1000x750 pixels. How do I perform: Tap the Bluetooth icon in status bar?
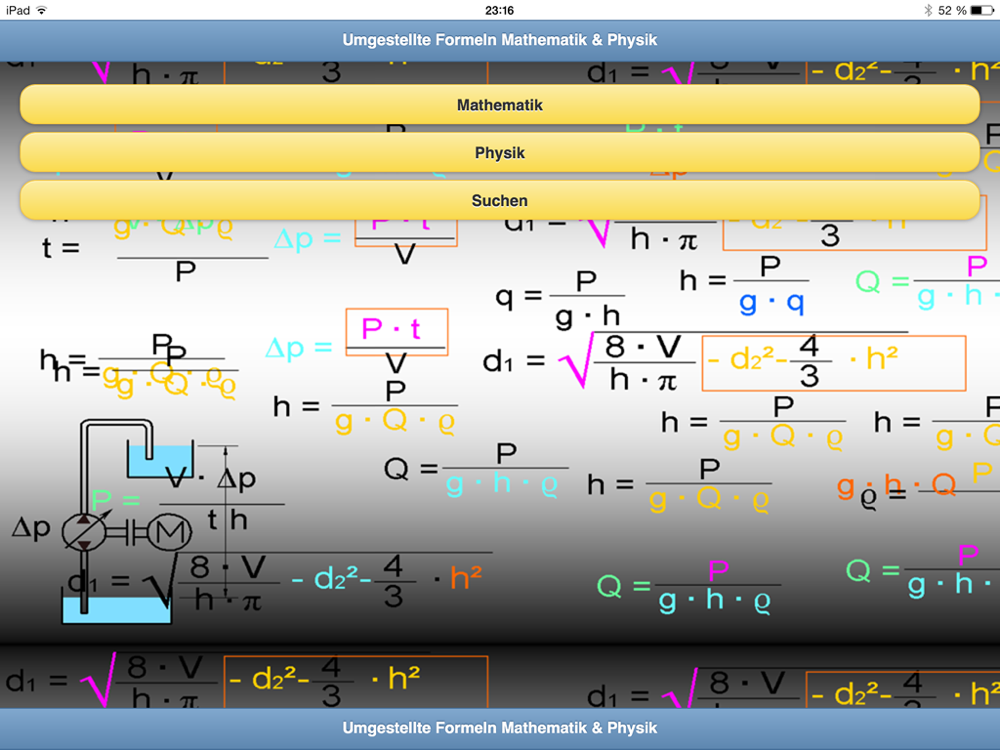point(928,10)
